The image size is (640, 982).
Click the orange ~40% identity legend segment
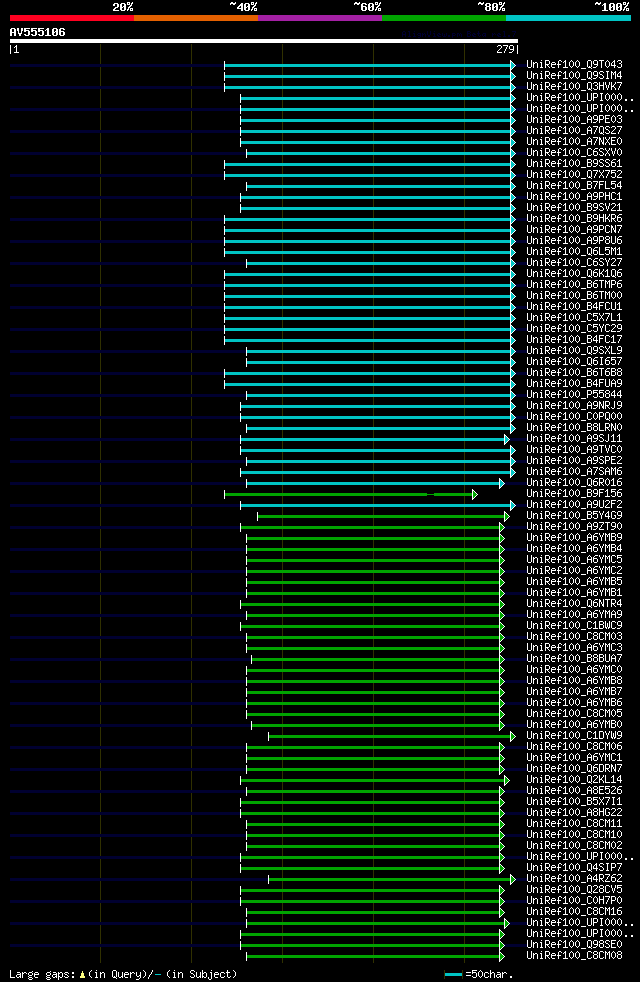point(196,18)
